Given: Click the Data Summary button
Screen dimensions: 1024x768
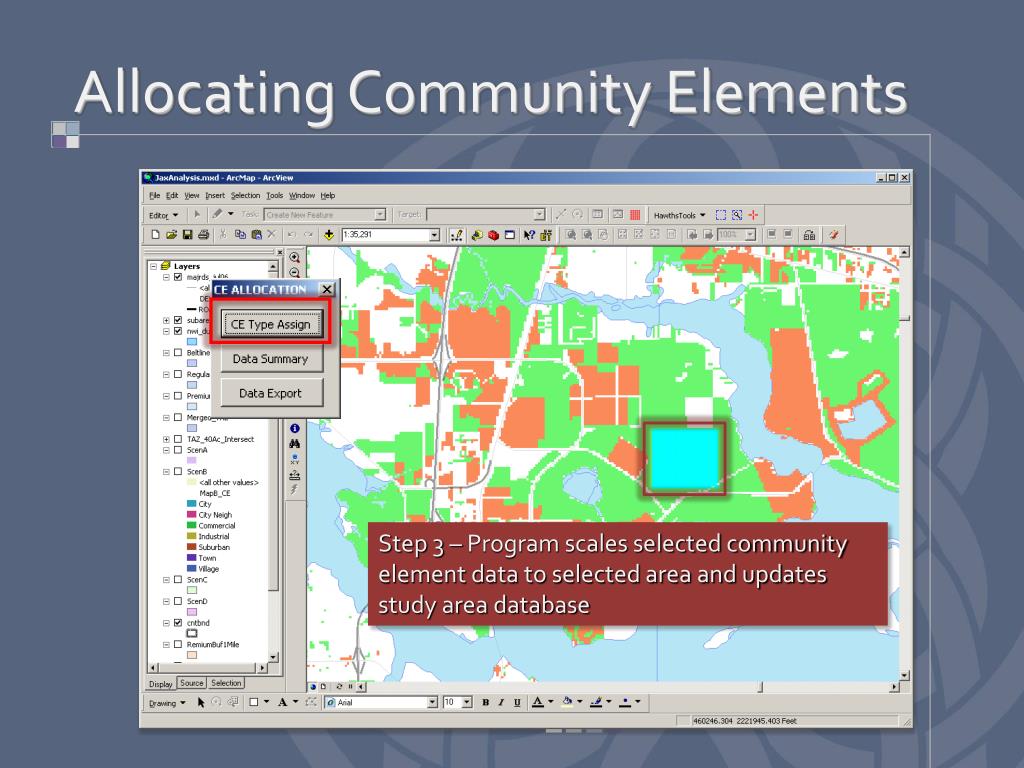Looking at the screenshot, I should click(270, 359).
